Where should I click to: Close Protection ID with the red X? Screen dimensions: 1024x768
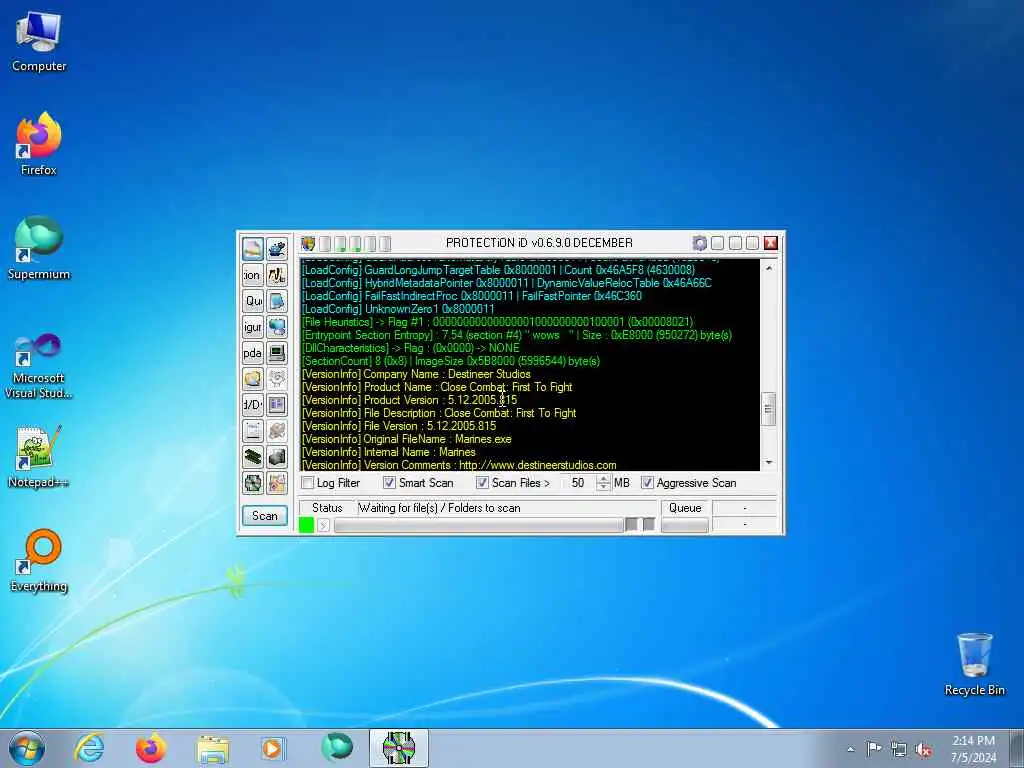pyautogui.click(x=771, y=244)
